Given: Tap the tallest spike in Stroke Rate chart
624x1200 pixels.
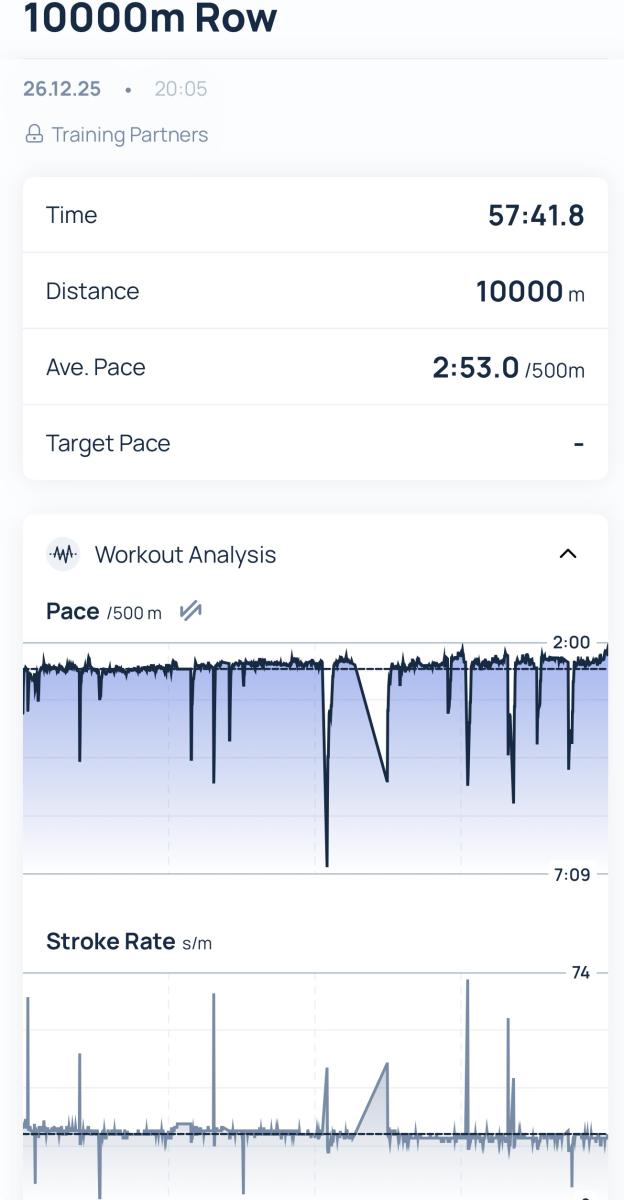Looking at the screenshot, I should click(467, 983).
